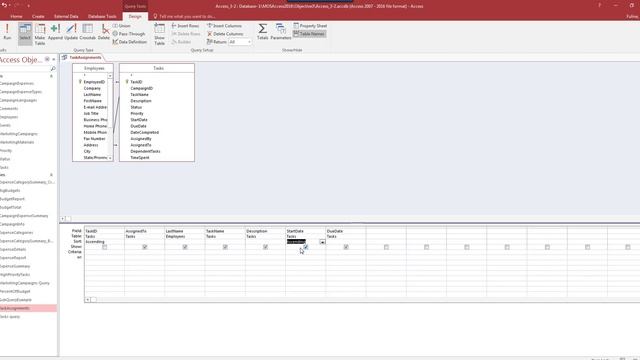This screenshot has width=640, height=360.
Task: Click the Union query button
Action: tap(122, 26)
